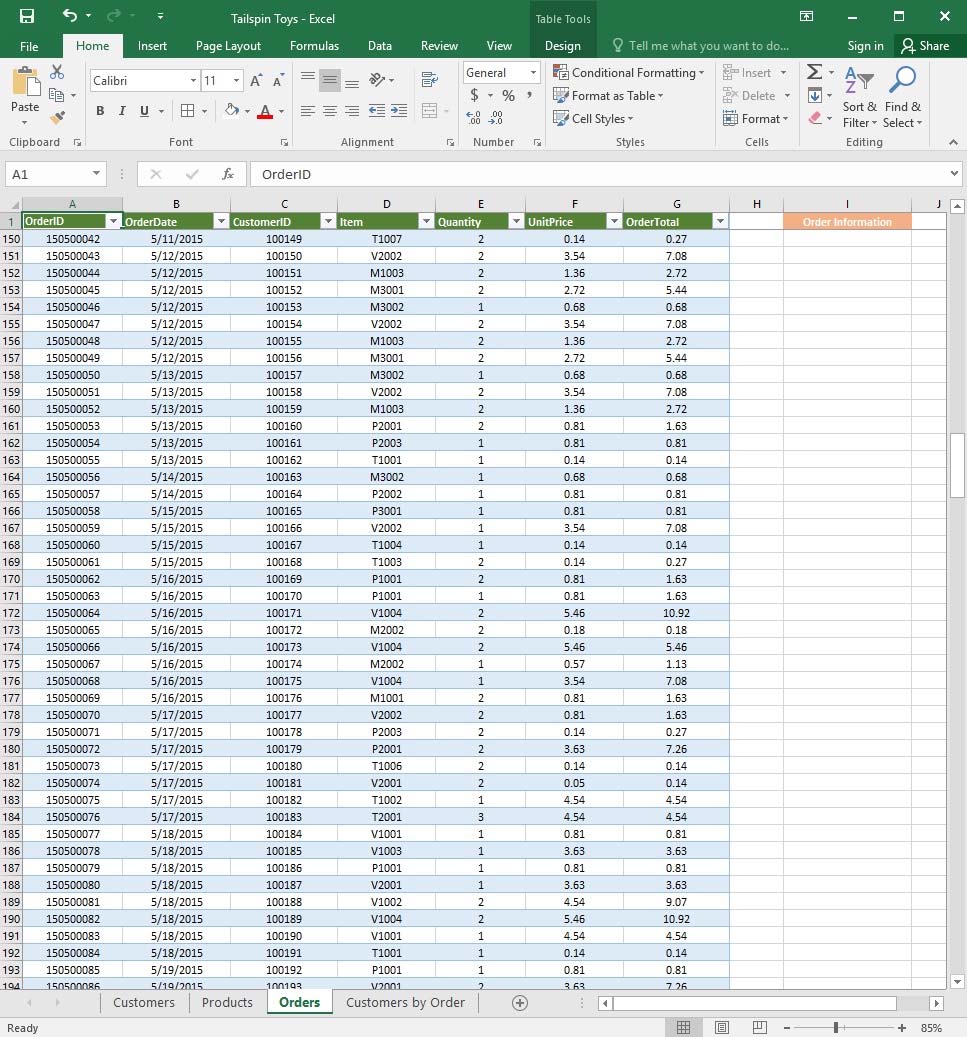Screen dimensions: 967x1037
Task: Click the zoom slider handle
Action: point(836,1028)
